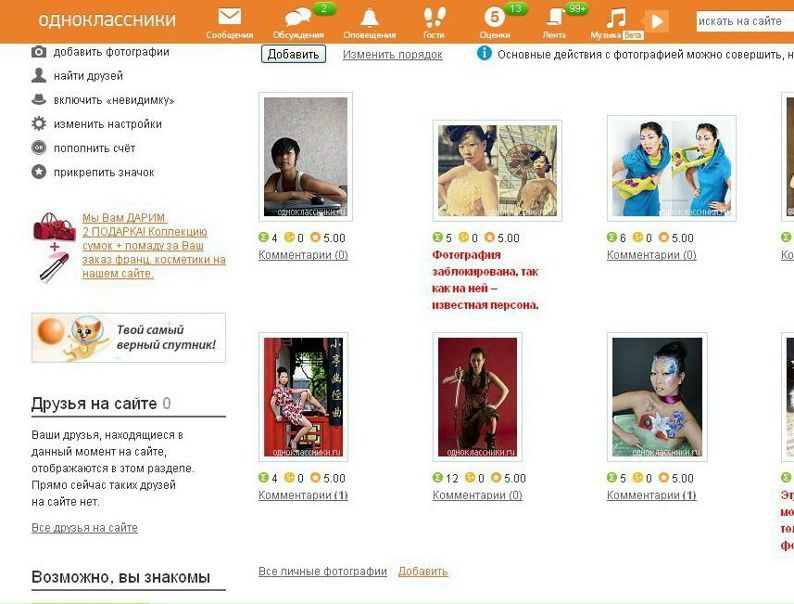Image resolution: width=794 pixels, height=604 pixels.
Task: Open Все личные фотографии link
Action: 322,572
